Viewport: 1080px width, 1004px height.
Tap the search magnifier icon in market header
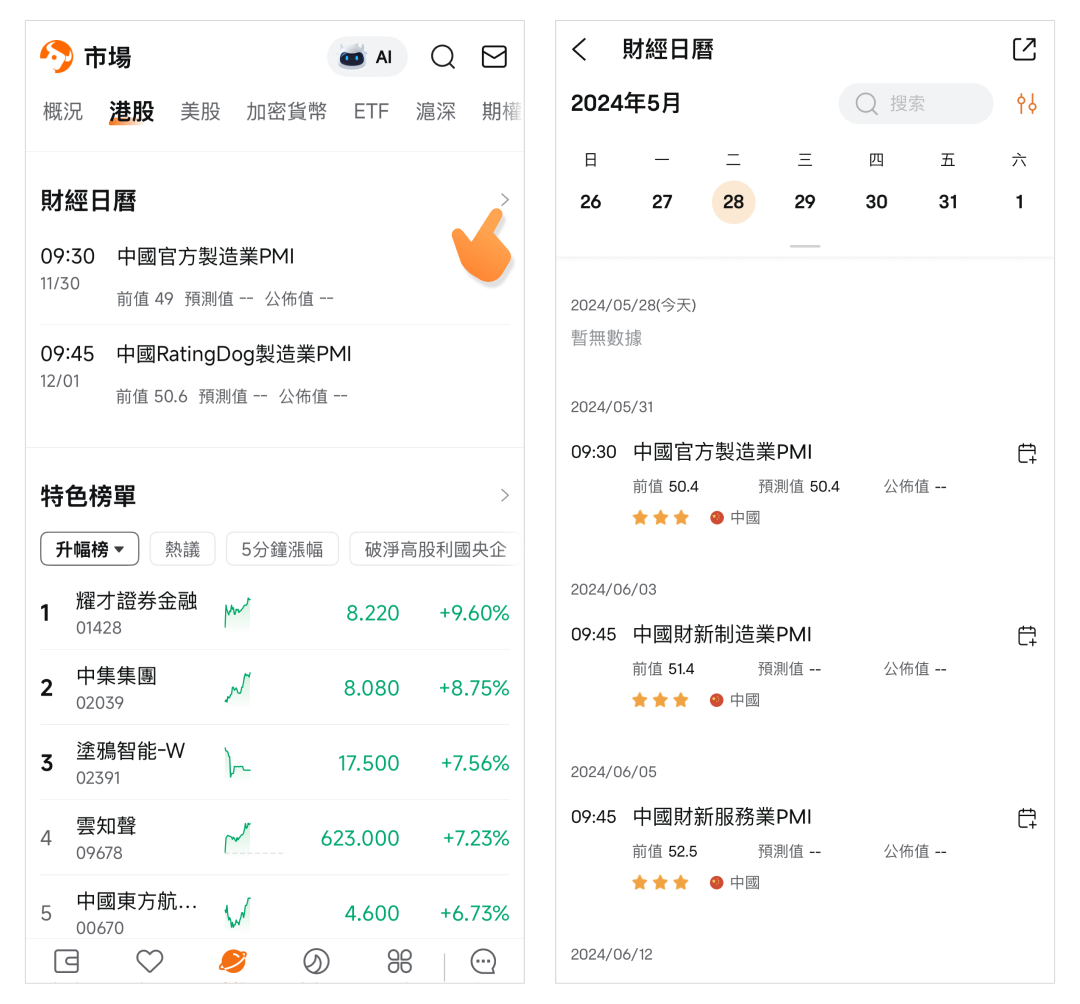[x=442, y=57]
